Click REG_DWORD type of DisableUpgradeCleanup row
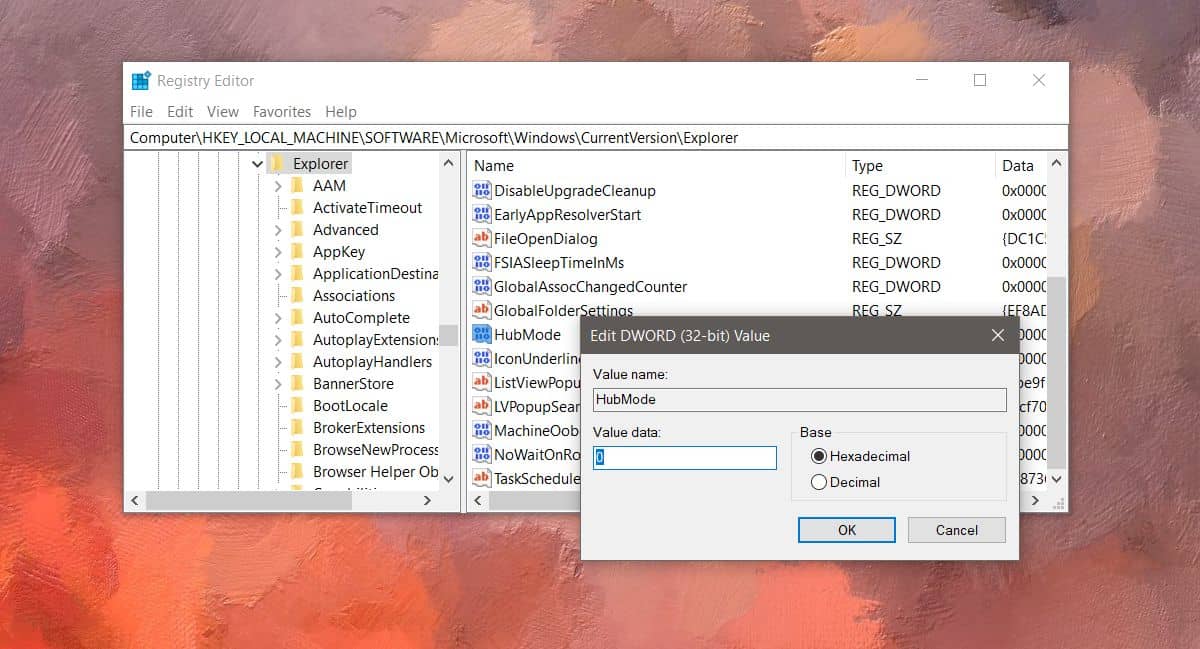This screenshot has width=1200, height=649. 896,190
